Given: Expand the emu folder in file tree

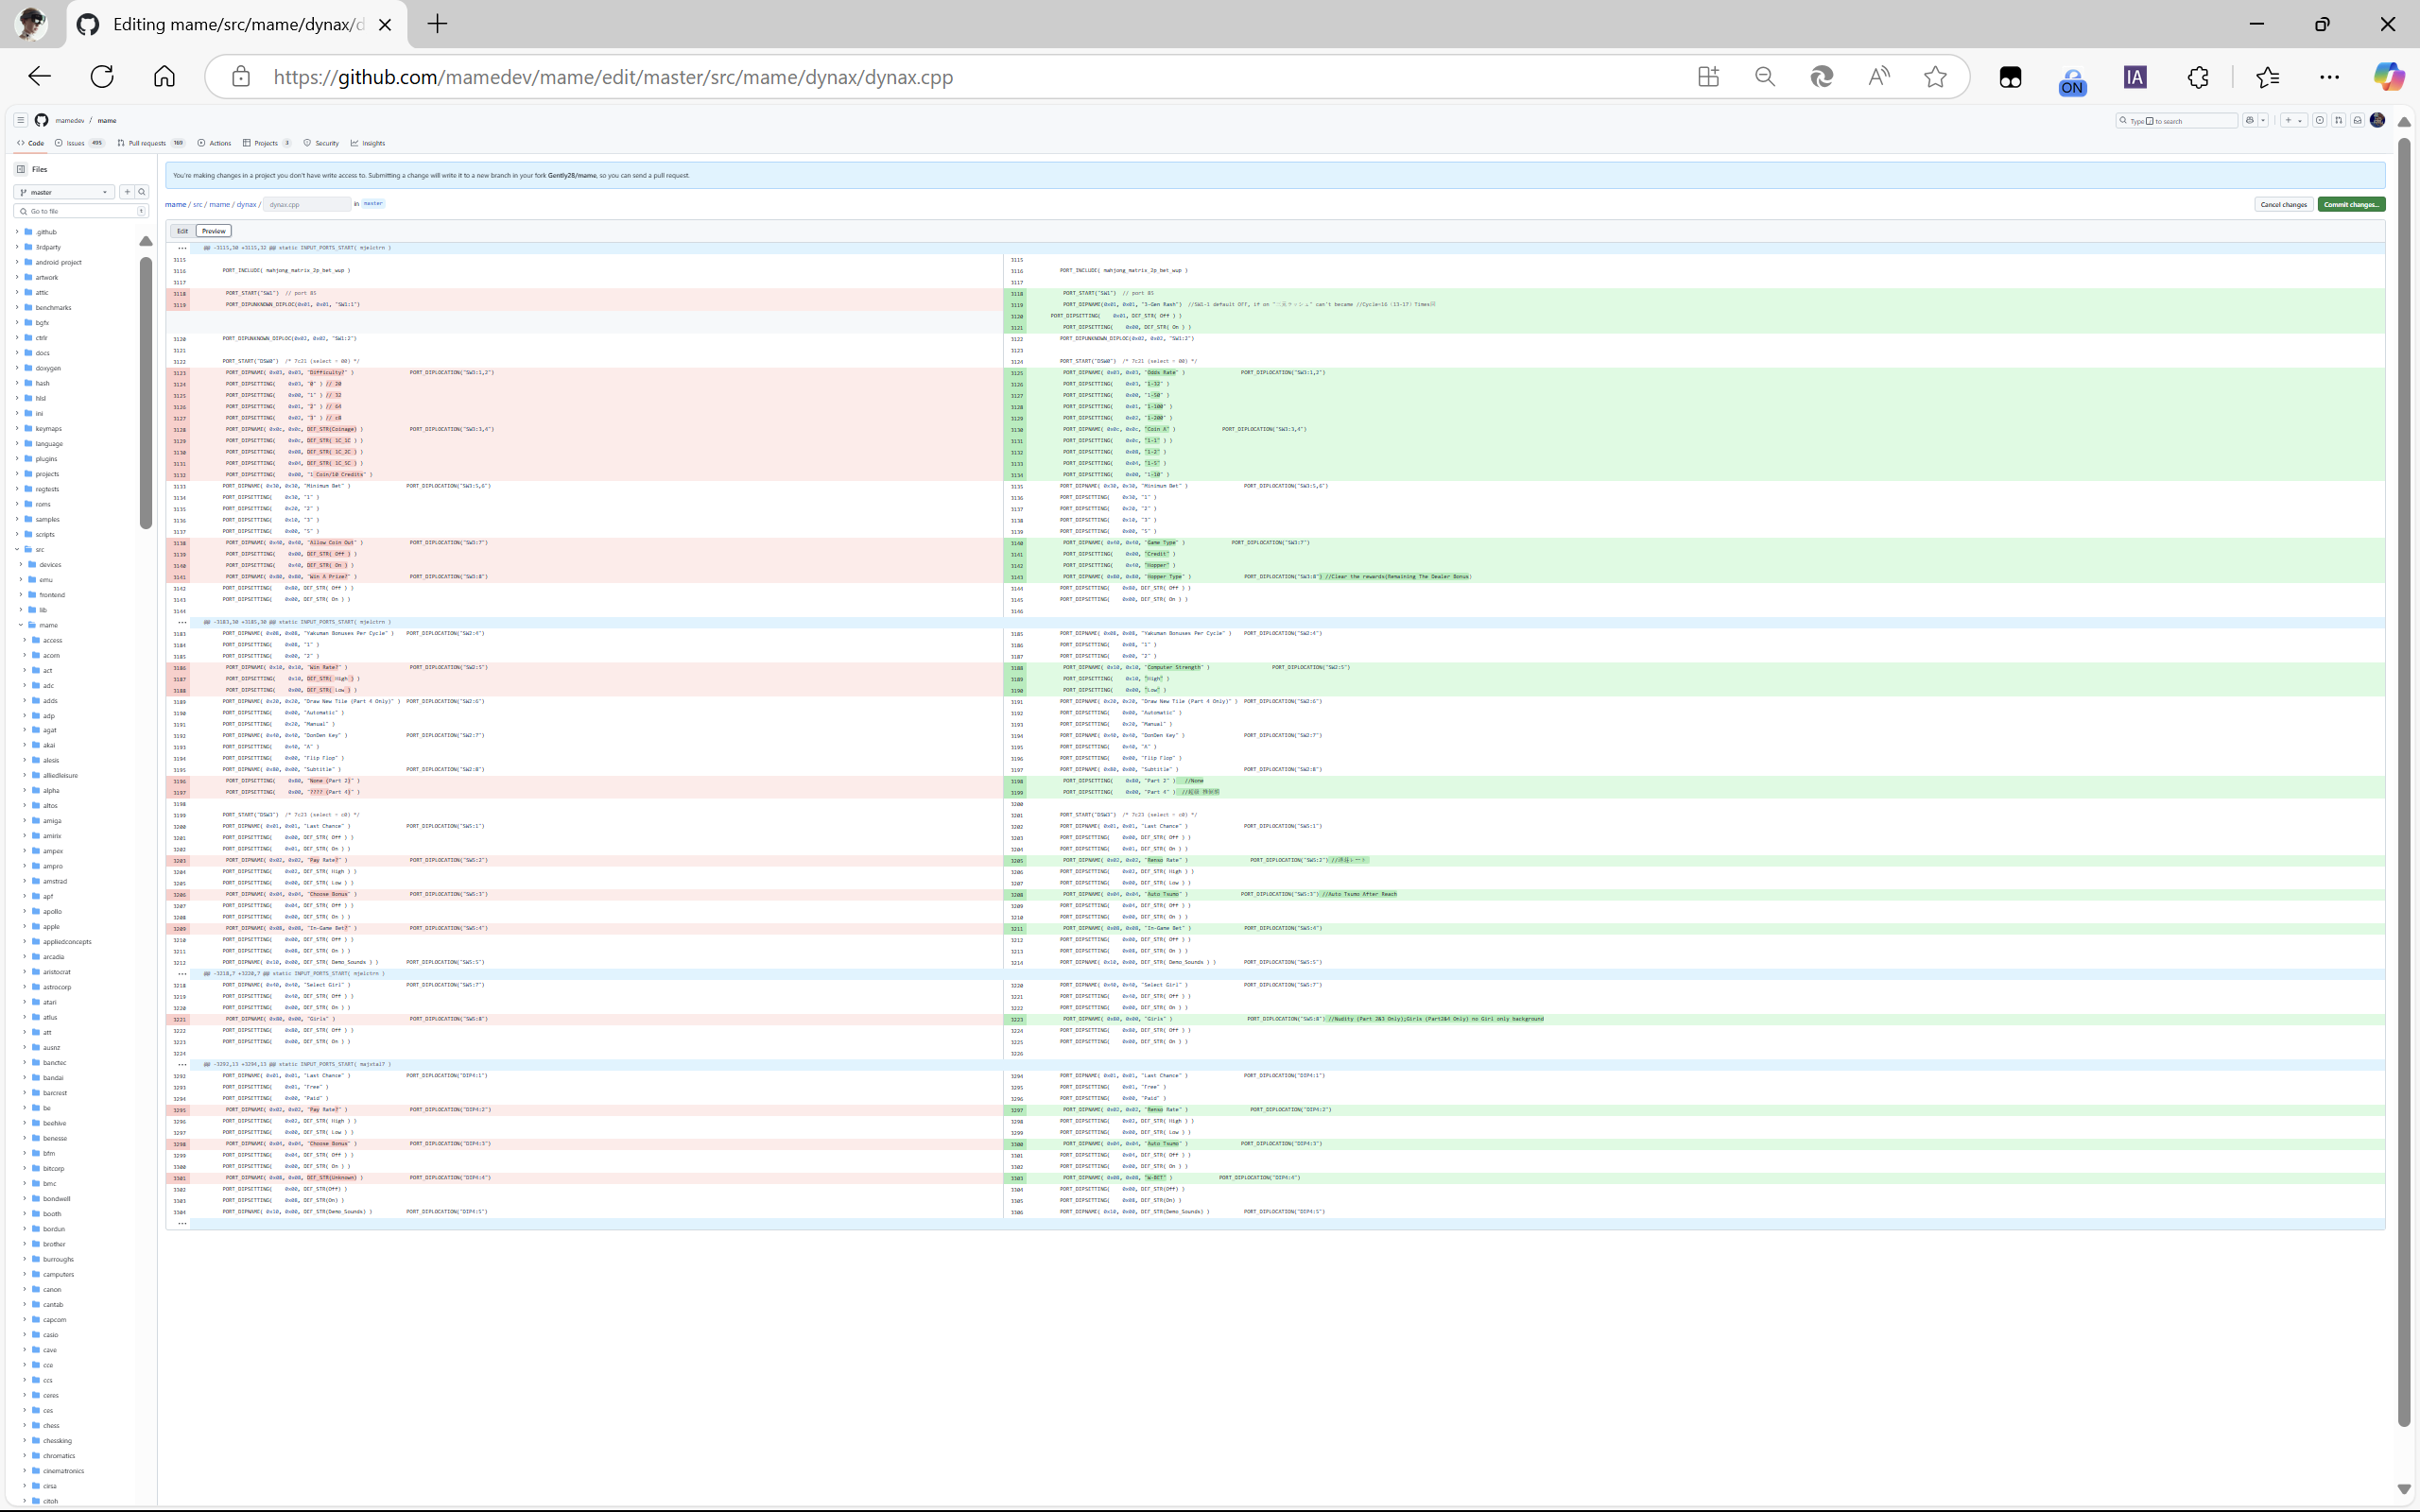Looking at the screenshot, I should (x=21, y=579).
